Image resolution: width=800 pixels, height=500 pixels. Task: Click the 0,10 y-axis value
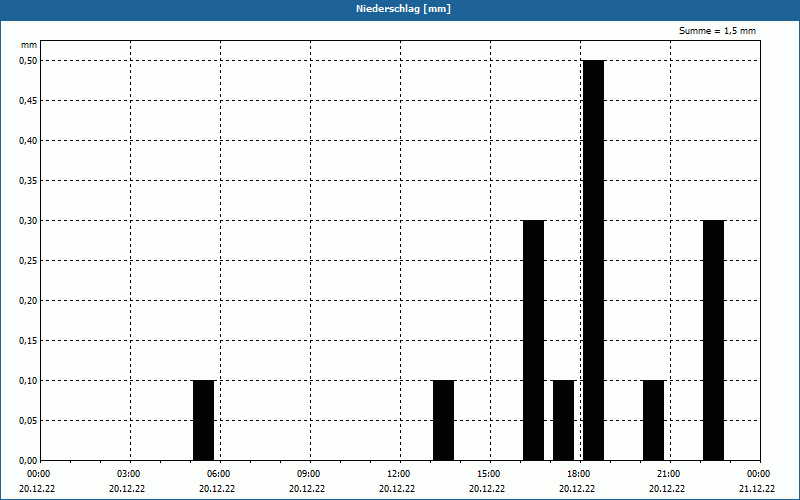point(28,381)
